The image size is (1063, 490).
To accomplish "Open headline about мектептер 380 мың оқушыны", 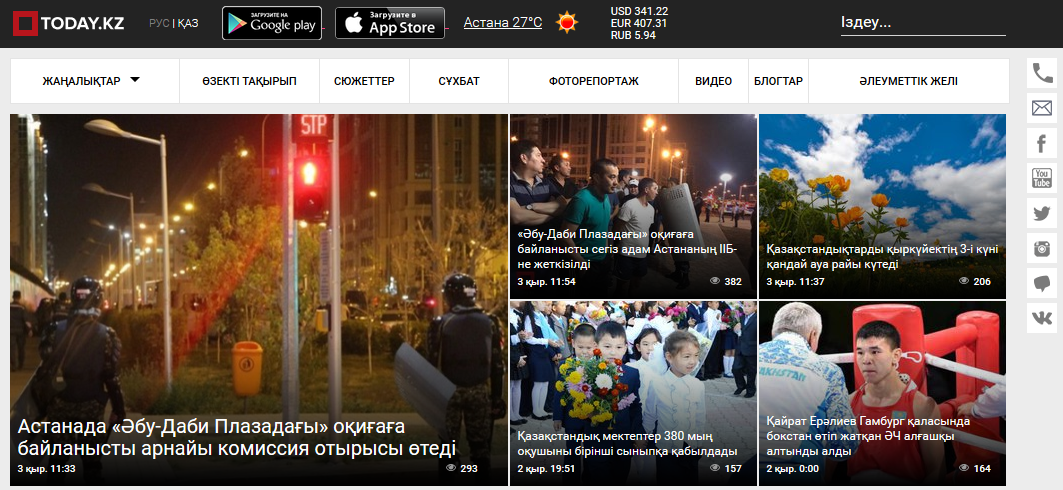I will 626,443.
